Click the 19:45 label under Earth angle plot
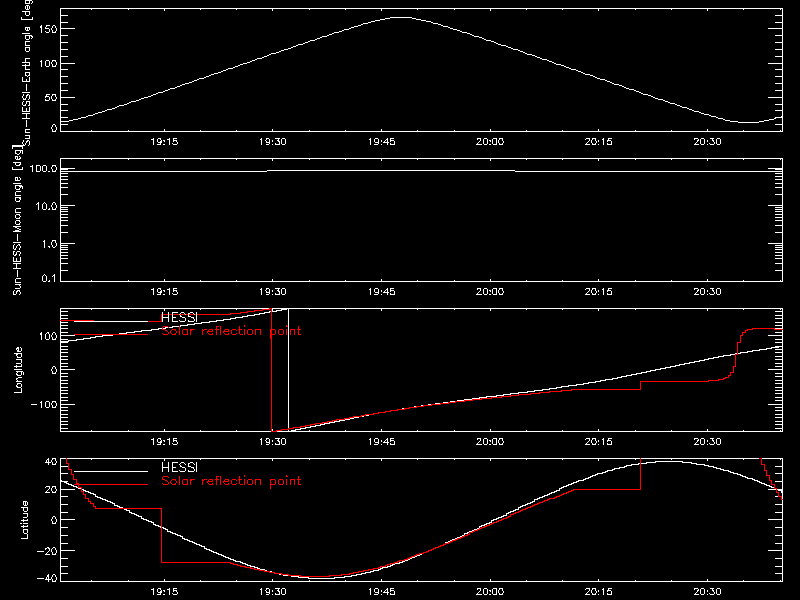This screenshot has width=800, height=600. (x=382, y=141)
